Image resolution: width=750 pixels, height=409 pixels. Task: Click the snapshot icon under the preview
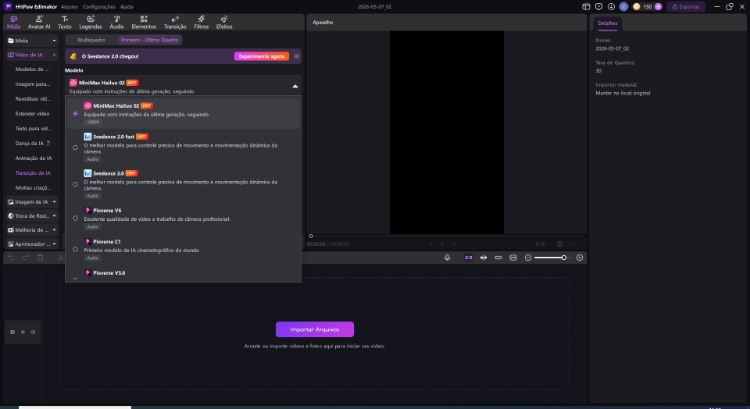point(560,244)
